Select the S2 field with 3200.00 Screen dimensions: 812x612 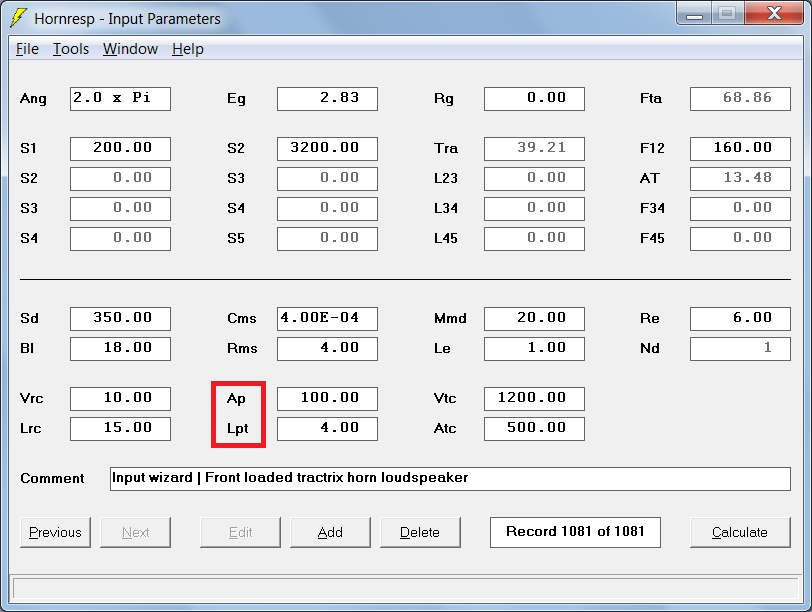tap(327, 149)
